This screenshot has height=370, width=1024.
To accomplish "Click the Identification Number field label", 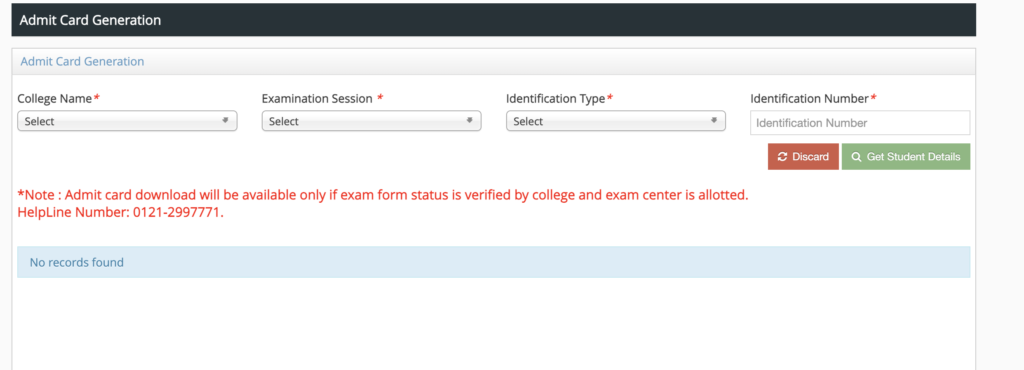I will (x=813, y=99).
